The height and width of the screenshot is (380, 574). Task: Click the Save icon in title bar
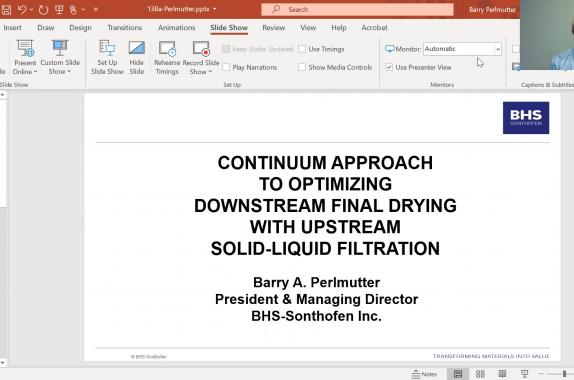point(6,10)
